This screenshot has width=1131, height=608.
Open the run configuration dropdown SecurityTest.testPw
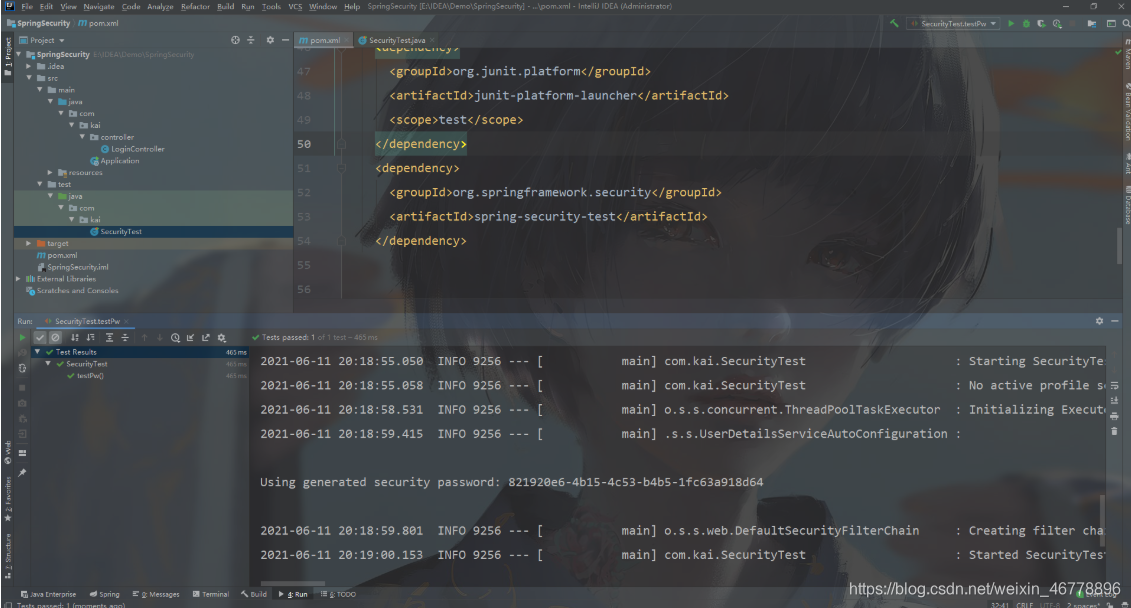coord(953,22)
